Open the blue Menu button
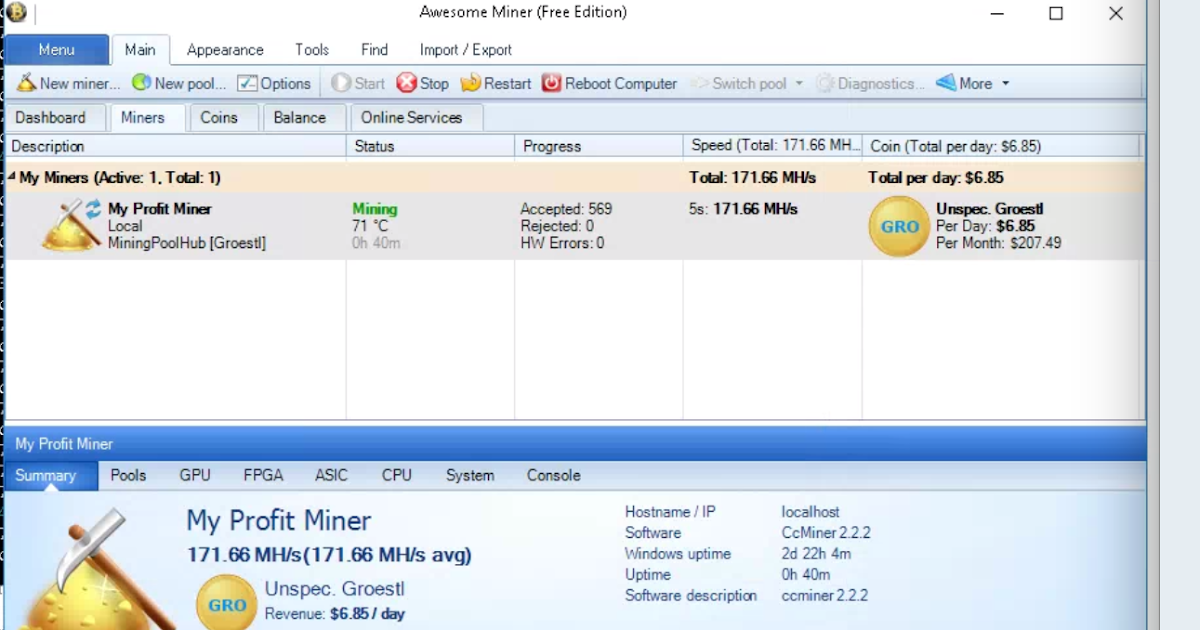1200x630 pixels. 57,50
